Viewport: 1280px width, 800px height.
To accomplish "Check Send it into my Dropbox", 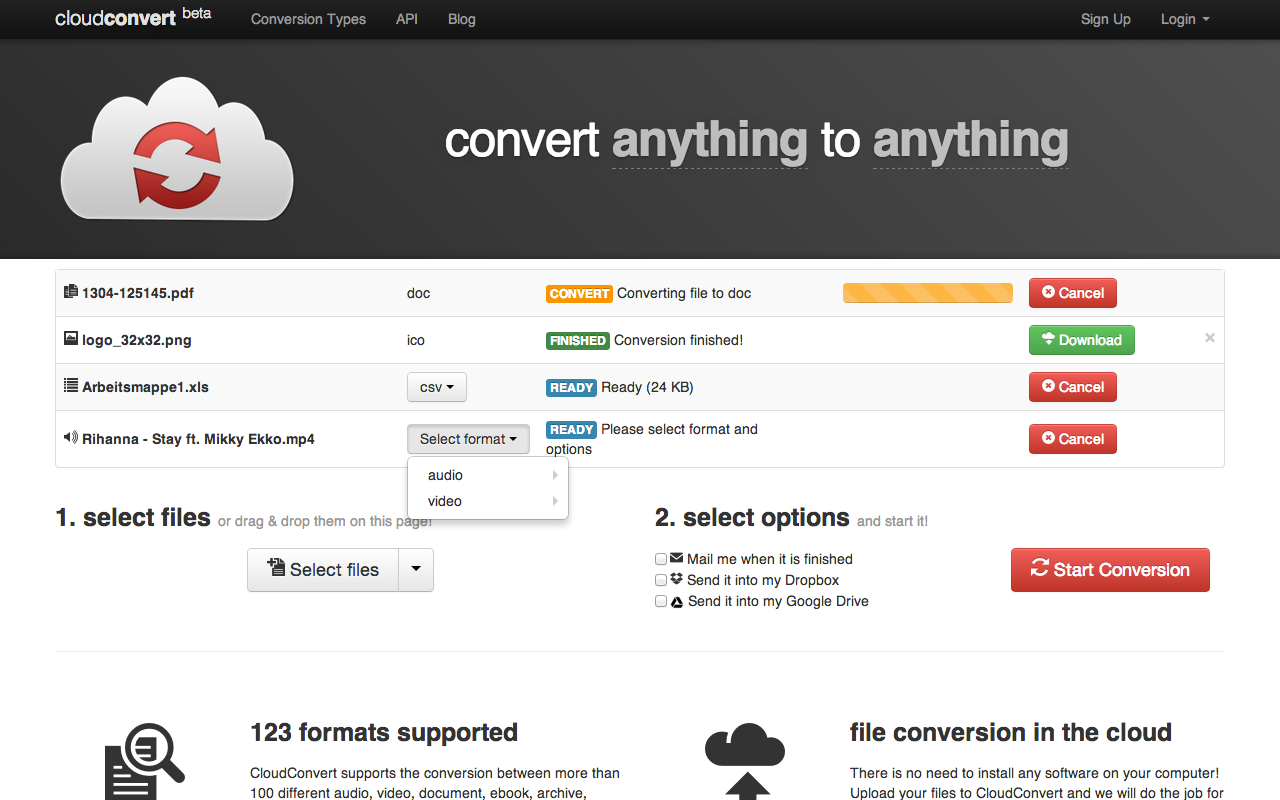I will pyautogui.click(x=661, y=580).
